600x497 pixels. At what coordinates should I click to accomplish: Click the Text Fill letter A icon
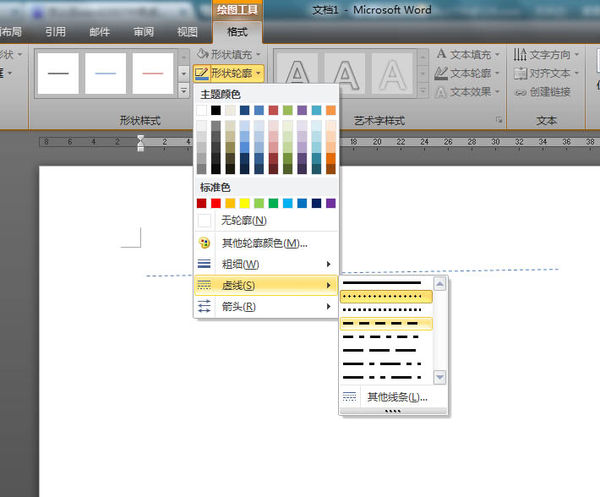click(441, 54)
